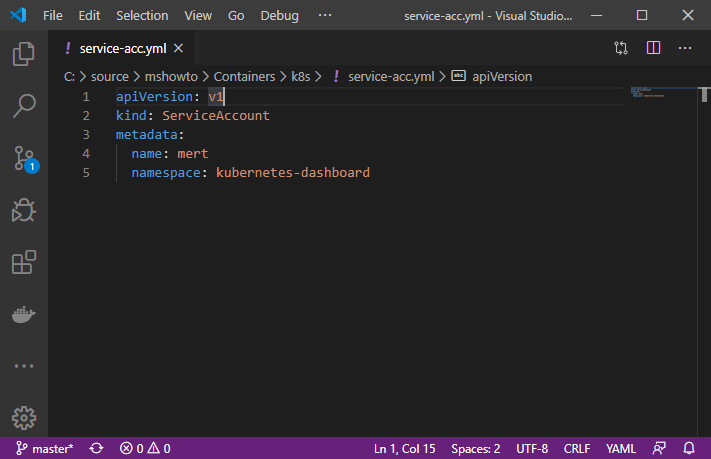Screen dimensions: 711x459
Task: Synchronize changes via status bar icon
Action: 96,449
